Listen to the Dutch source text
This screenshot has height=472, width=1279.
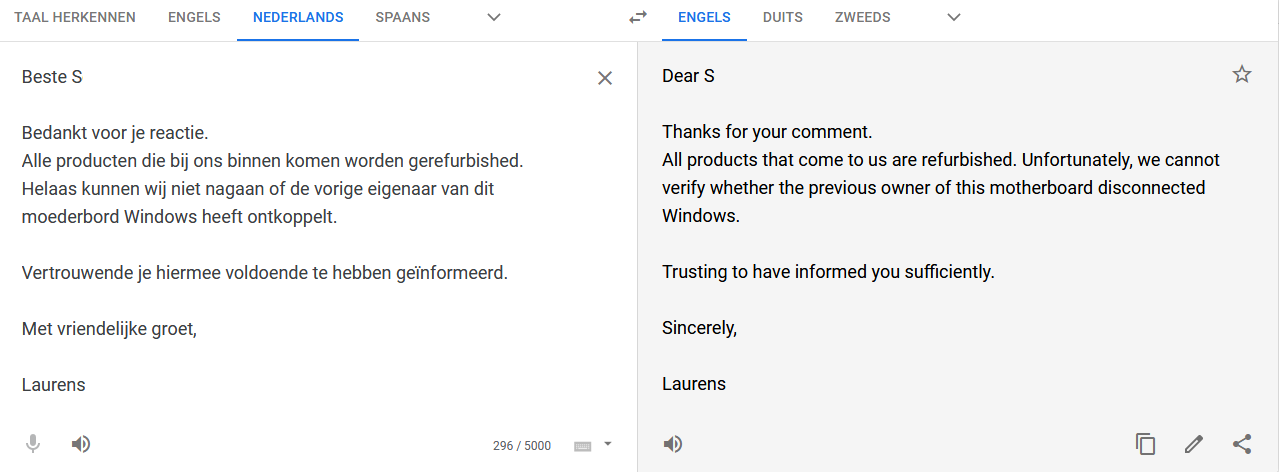tap(81, 444)
